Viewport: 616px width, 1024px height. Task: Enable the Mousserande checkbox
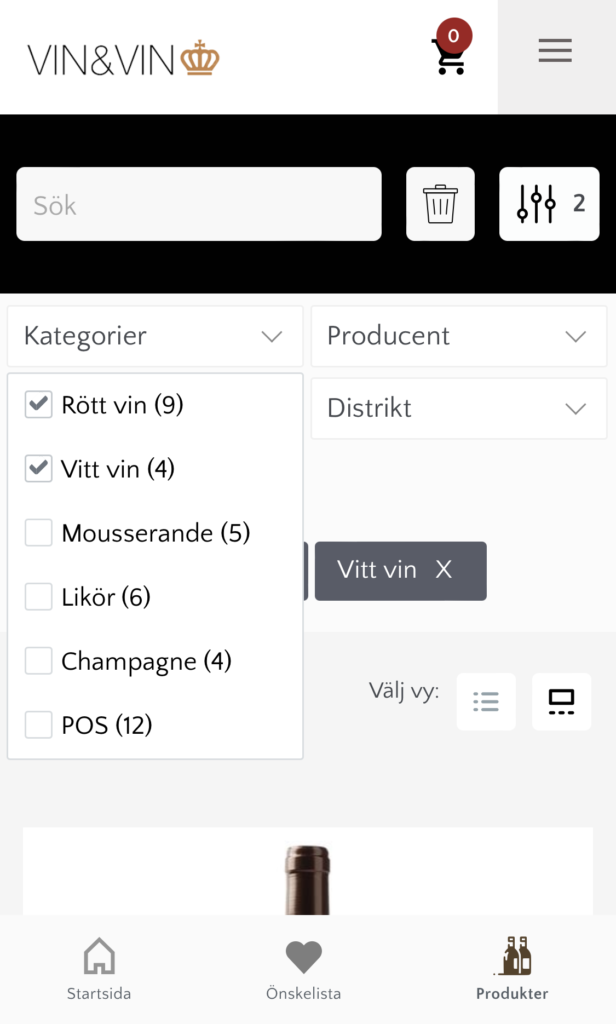click(39, 533)
